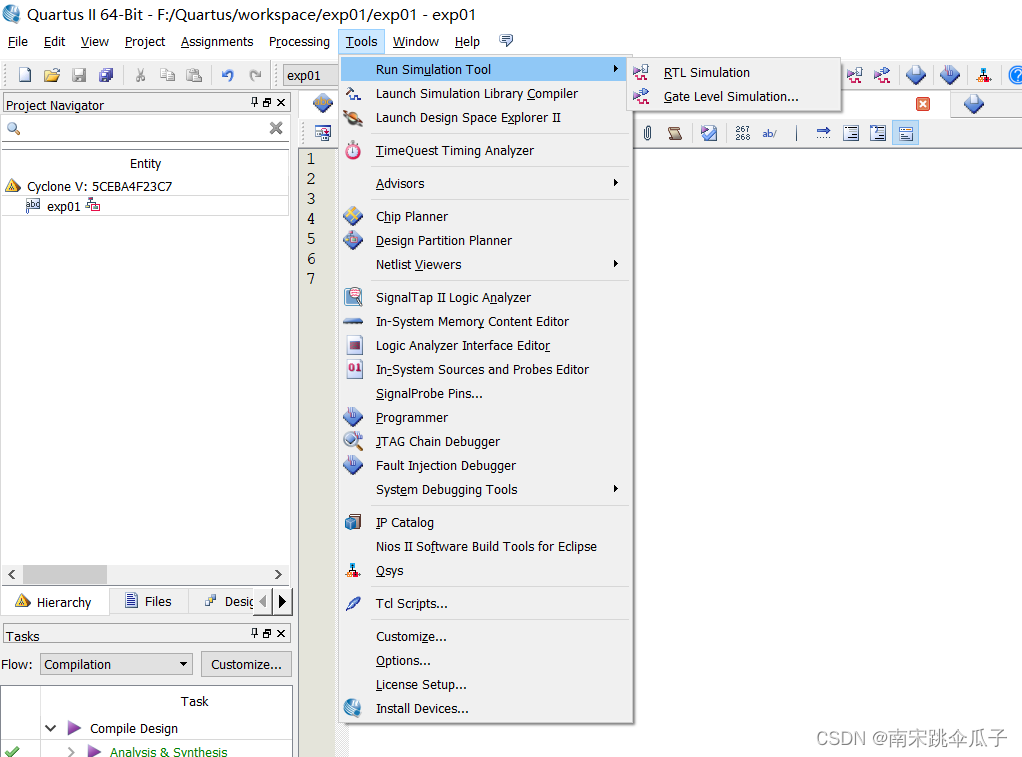Clear the Project Navigator search with X

pos(276,128)
